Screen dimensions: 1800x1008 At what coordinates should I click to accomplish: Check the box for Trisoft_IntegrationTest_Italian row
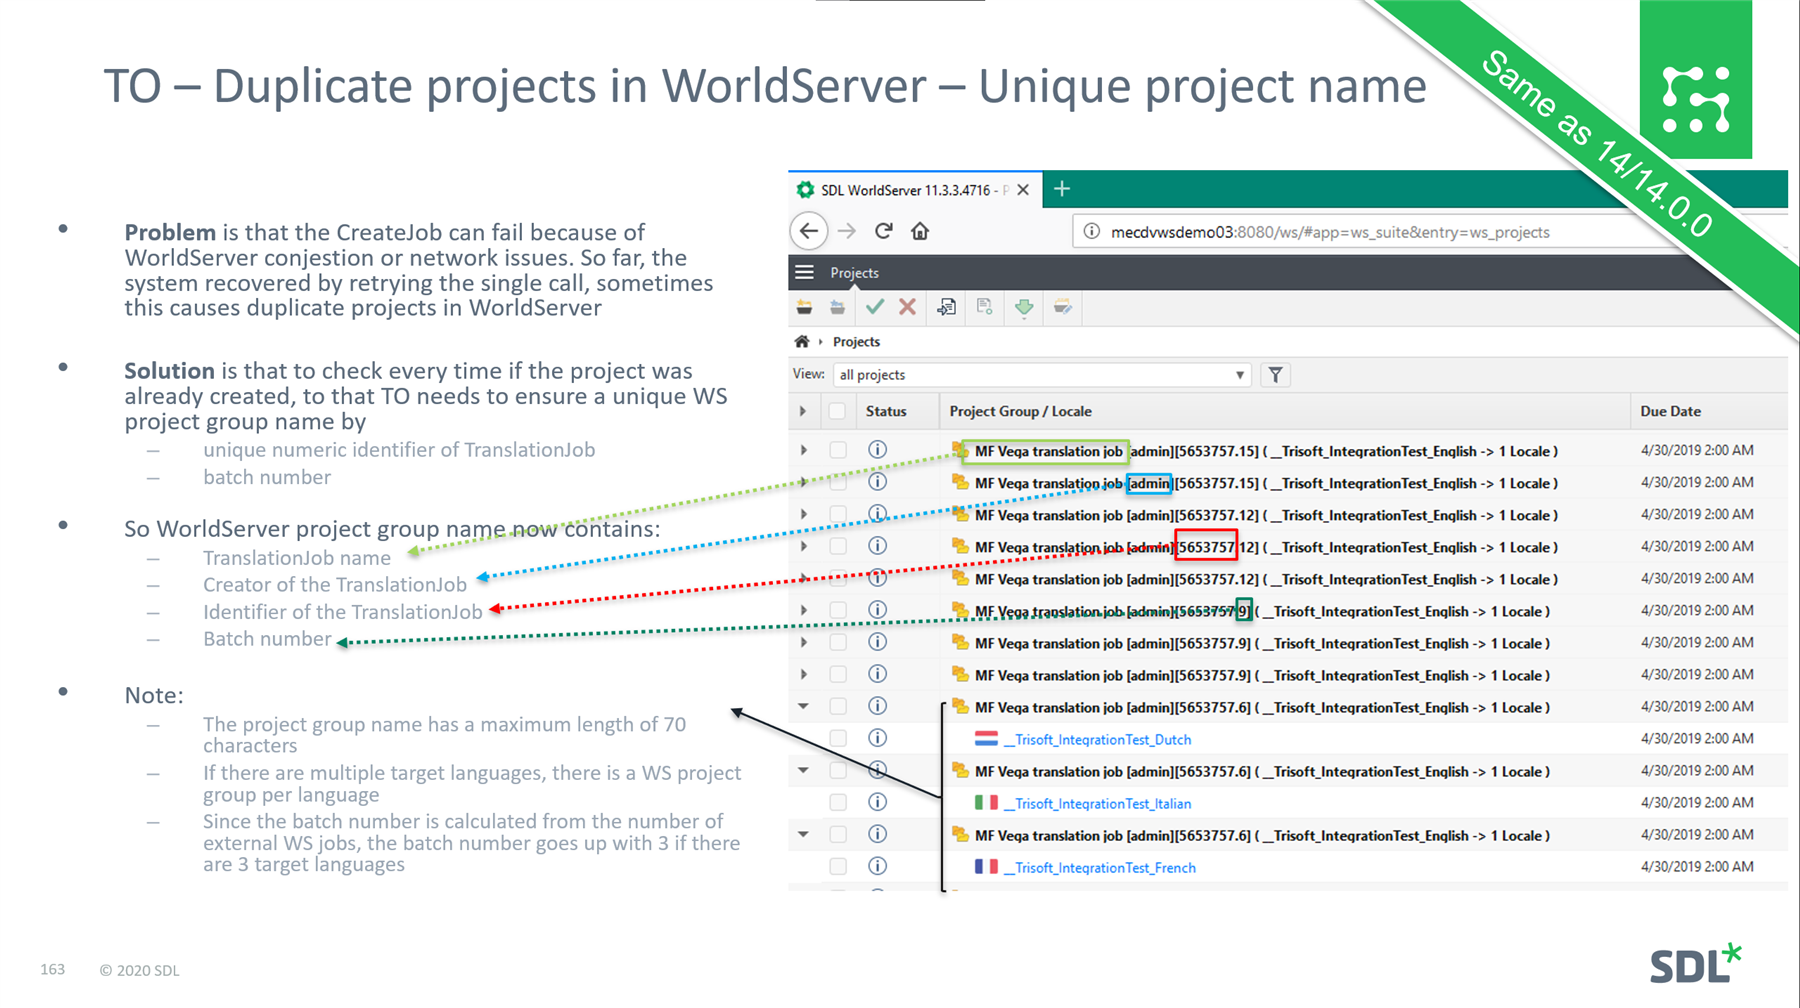[838, 802]
